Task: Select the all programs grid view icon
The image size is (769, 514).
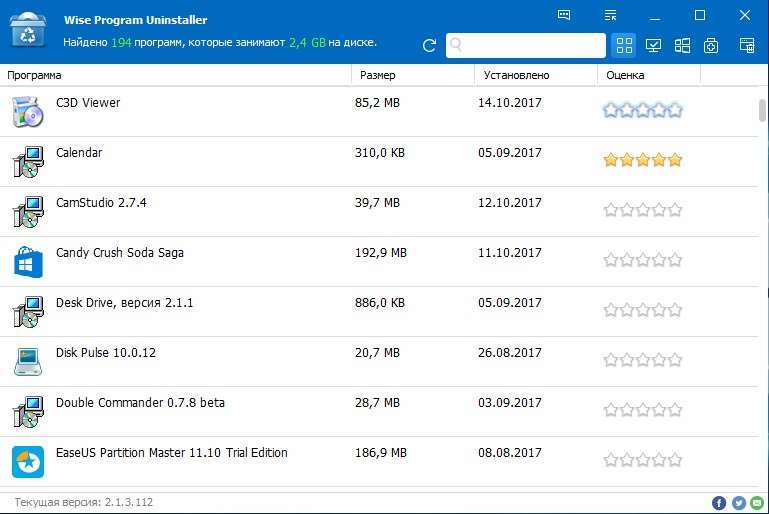Action: (x=624, y=46)
